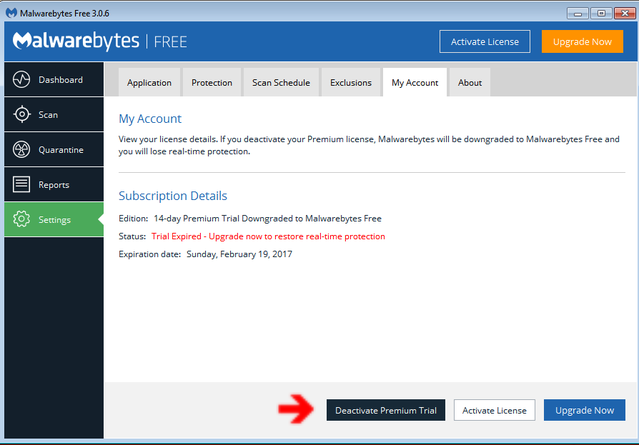Open the Quarantine biohazard icon
Image resolution: width=639 pixels, height=445 pixels.
pyautogui.click(x=21, y=150)
